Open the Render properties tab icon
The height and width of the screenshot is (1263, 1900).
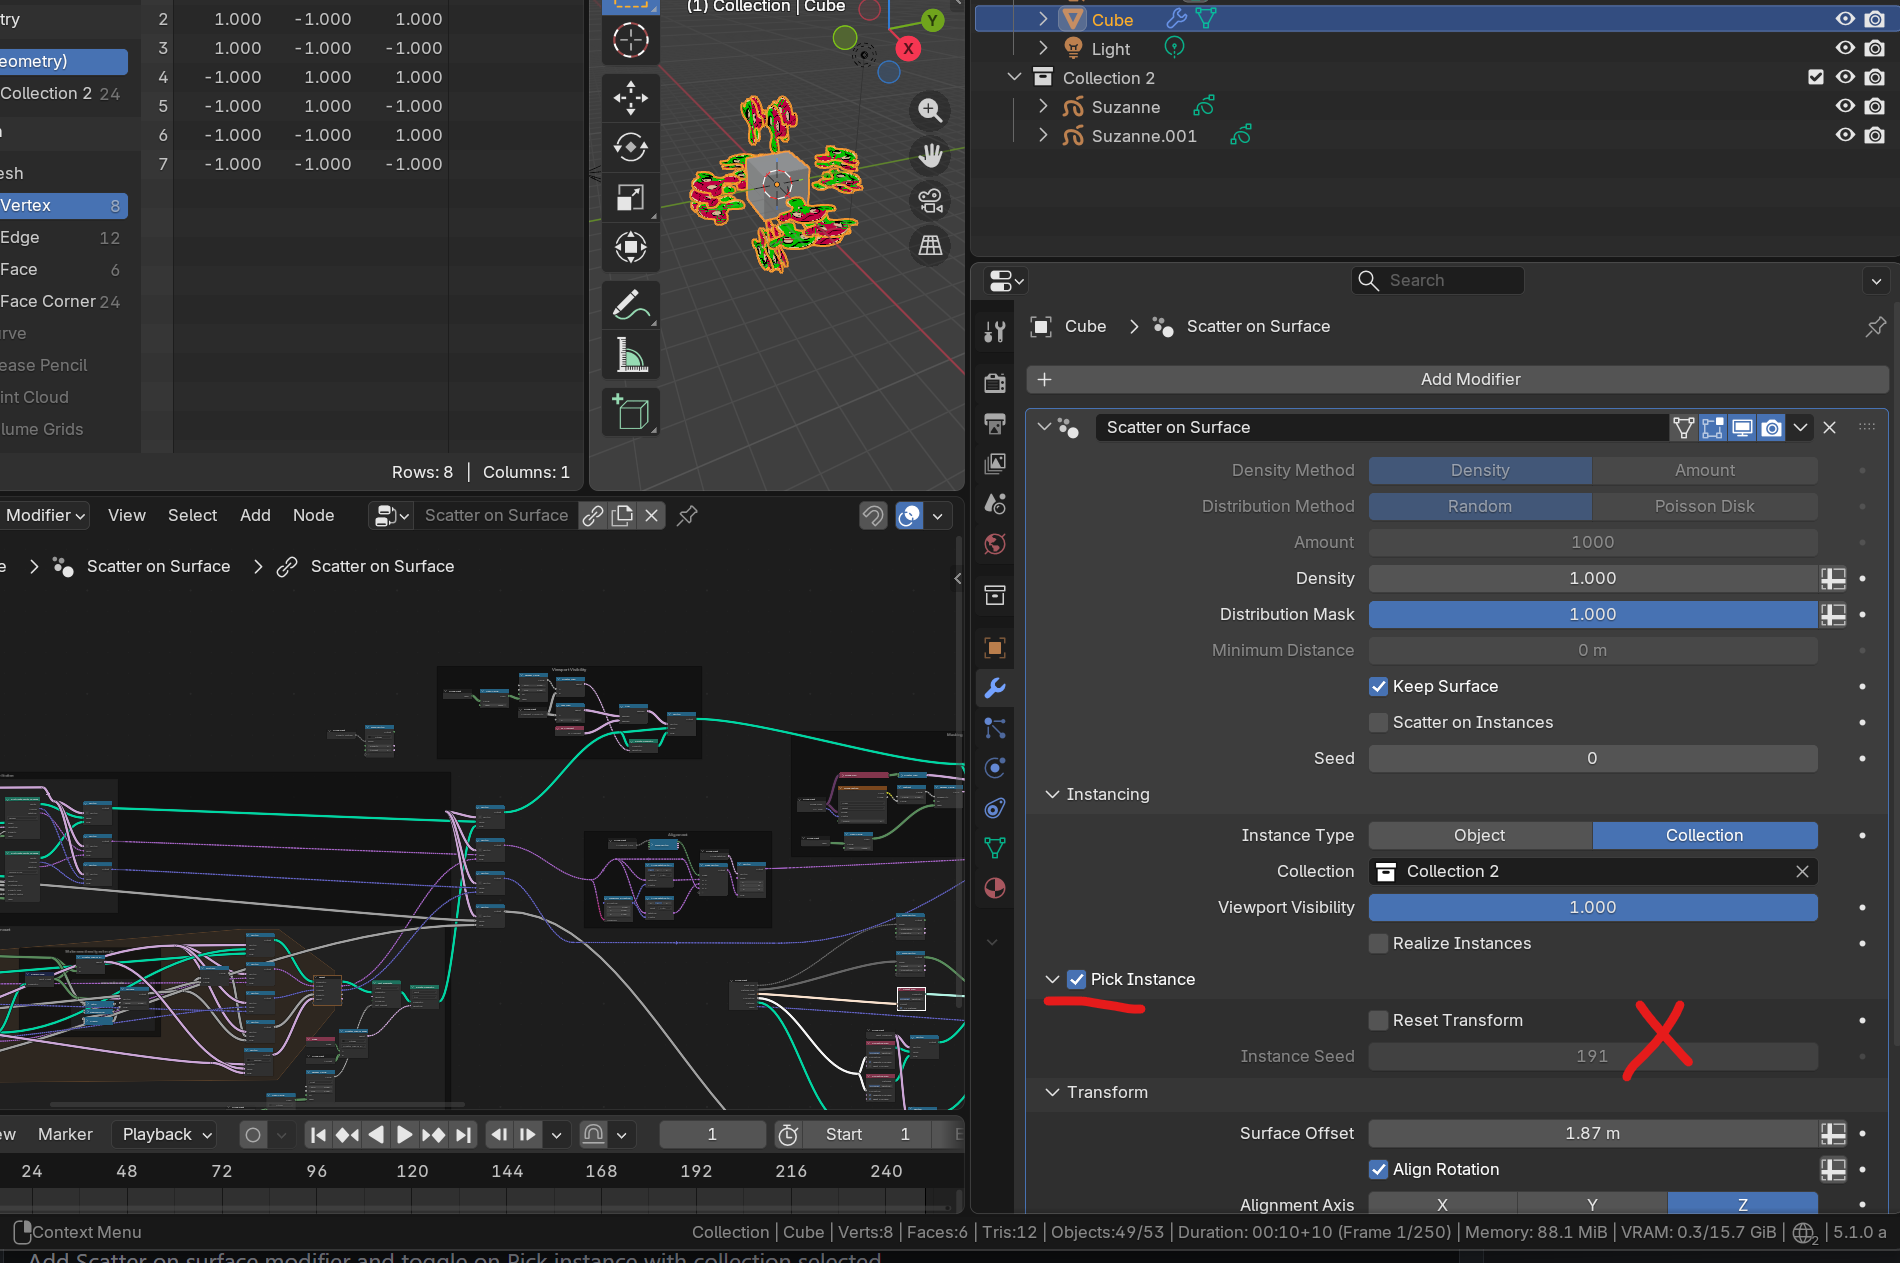[994, 383]
